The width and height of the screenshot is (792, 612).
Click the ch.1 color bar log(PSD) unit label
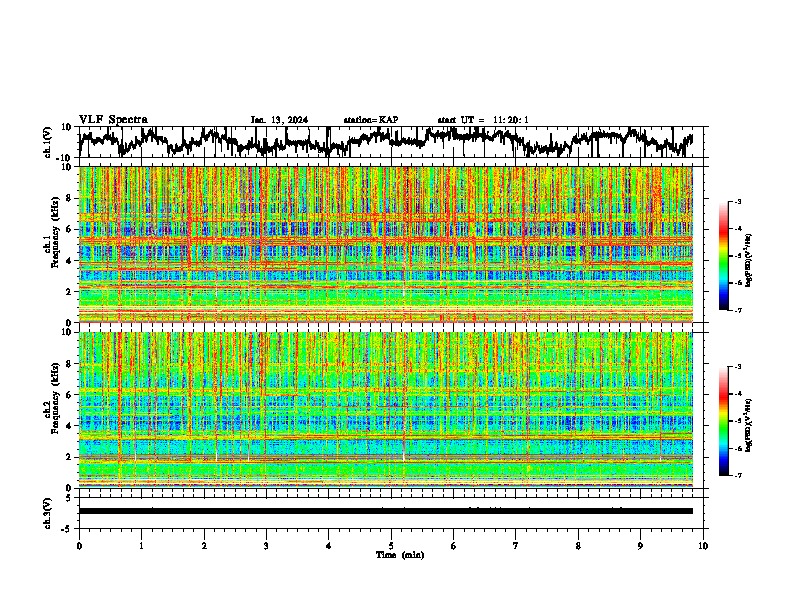click(749, 261)
